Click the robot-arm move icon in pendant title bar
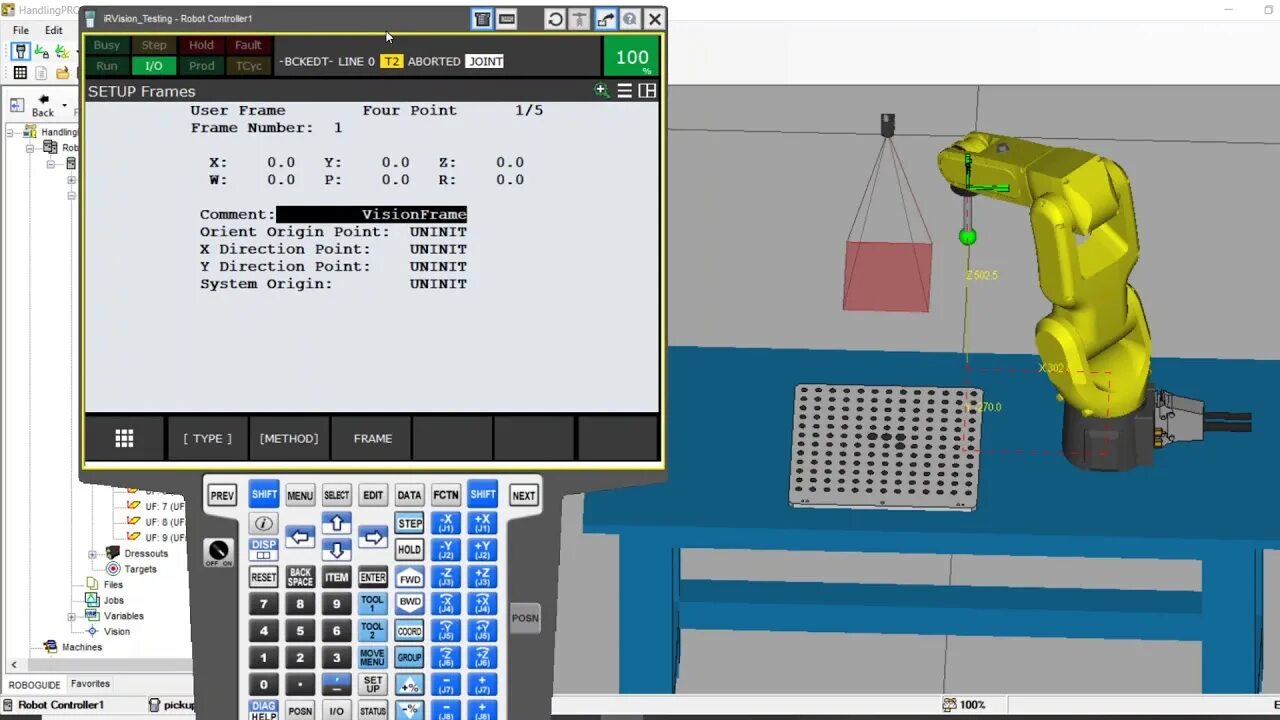This screenshot has height=720, width=1280. pos(605,19)
